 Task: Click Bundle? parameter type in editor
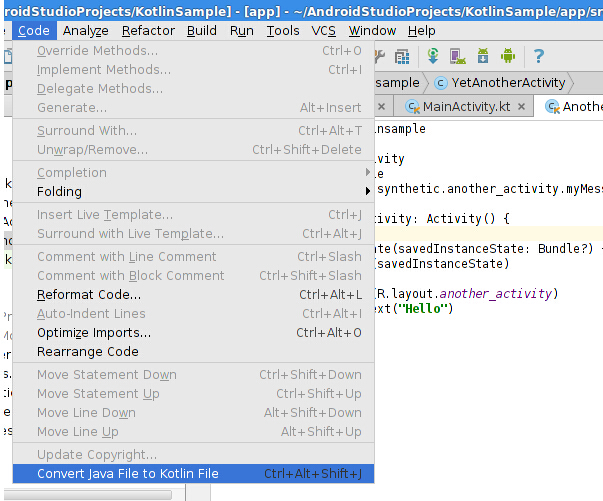click(565, 249)
